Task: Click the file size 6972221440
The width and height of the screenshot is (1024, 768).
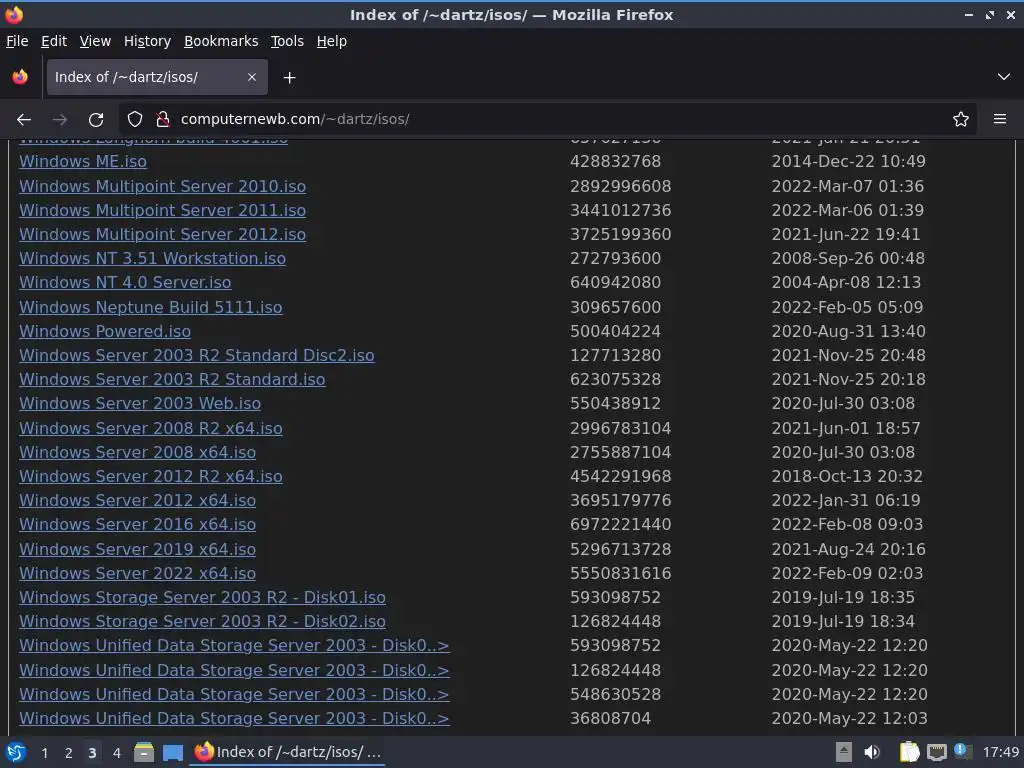Action: click(x=620, y=525)
